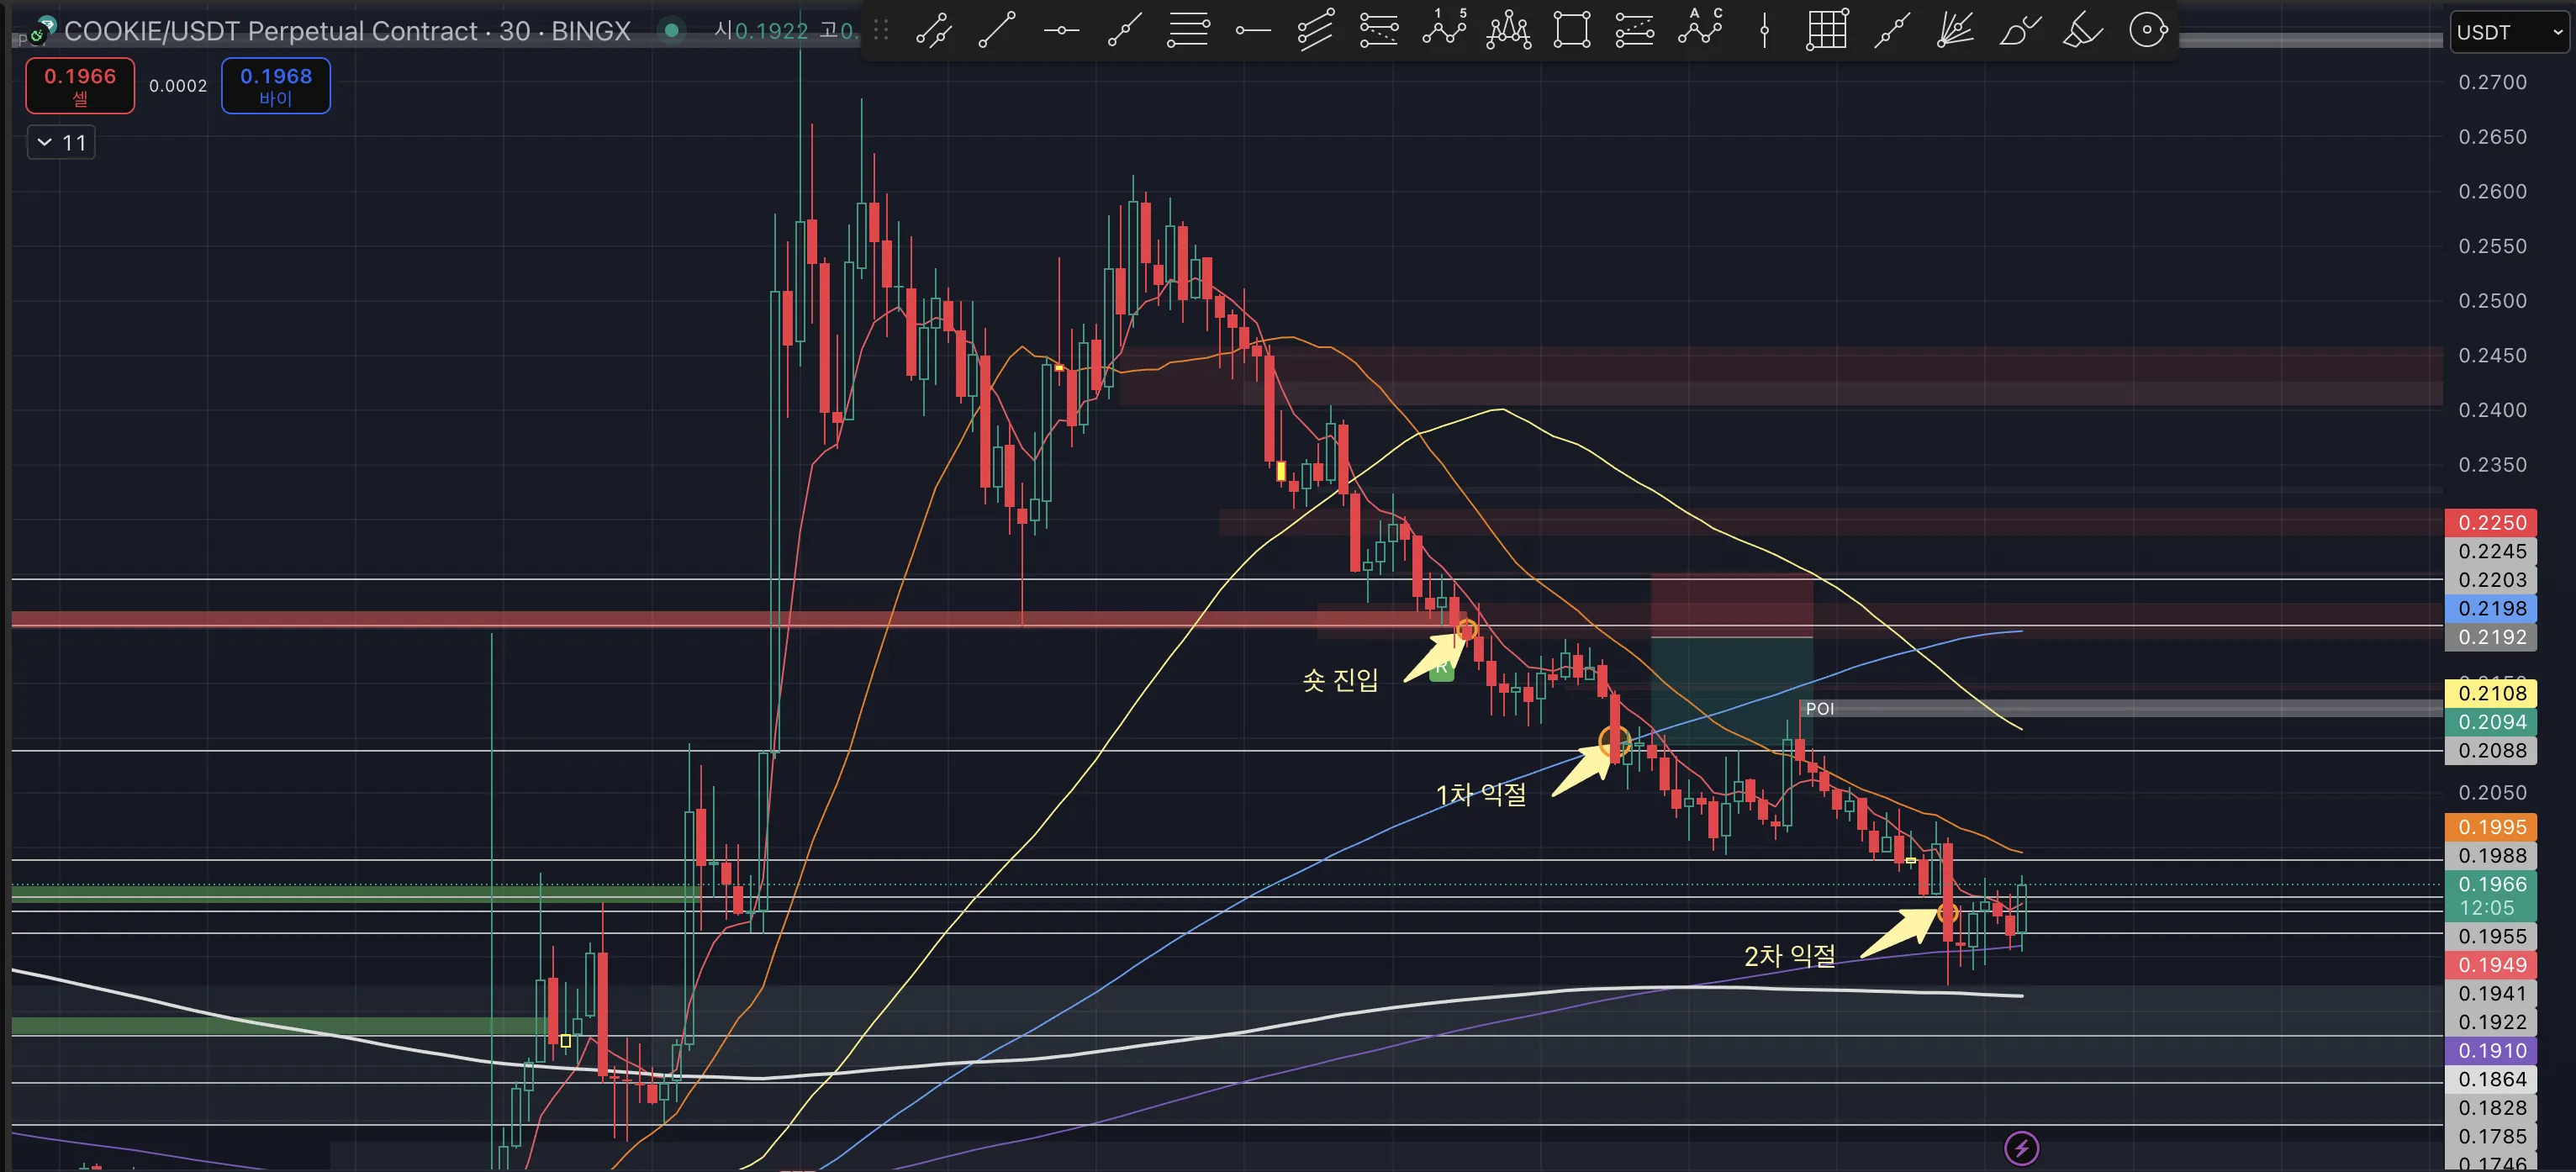This screenshot has height=1172, width=2576.
Task: Select the Circle drawing tool
Action: [x=2147, y=30]
